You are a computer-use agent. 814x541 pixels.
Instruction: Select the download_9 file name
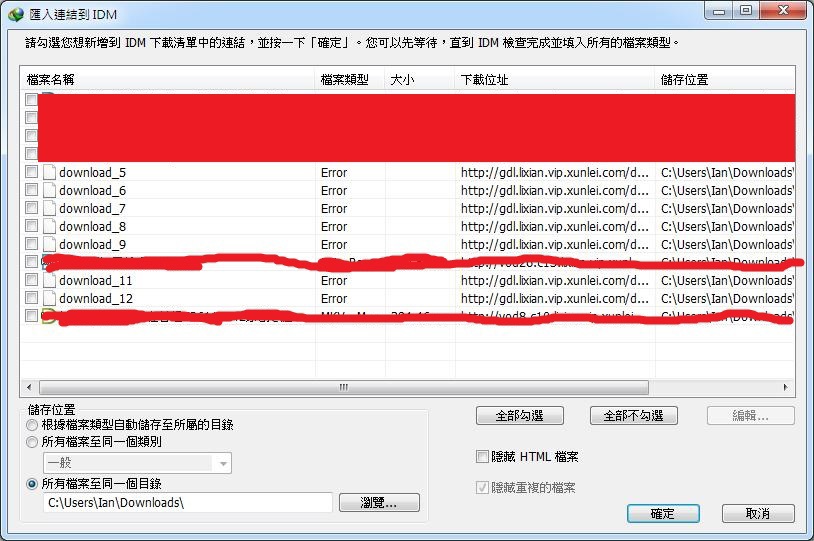pyautogui.click(x=92, y=245)
